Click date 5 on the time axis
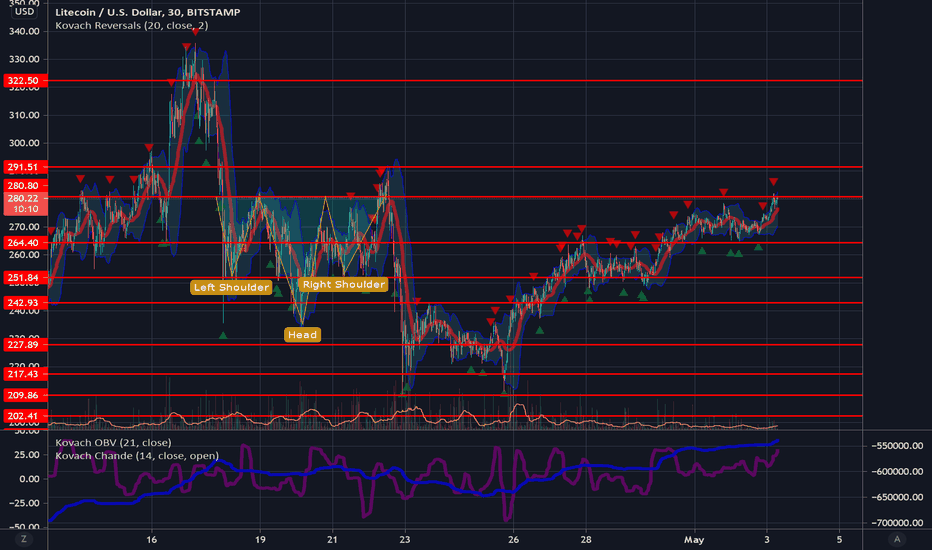 pyautogui.click(x=839, y=540)
